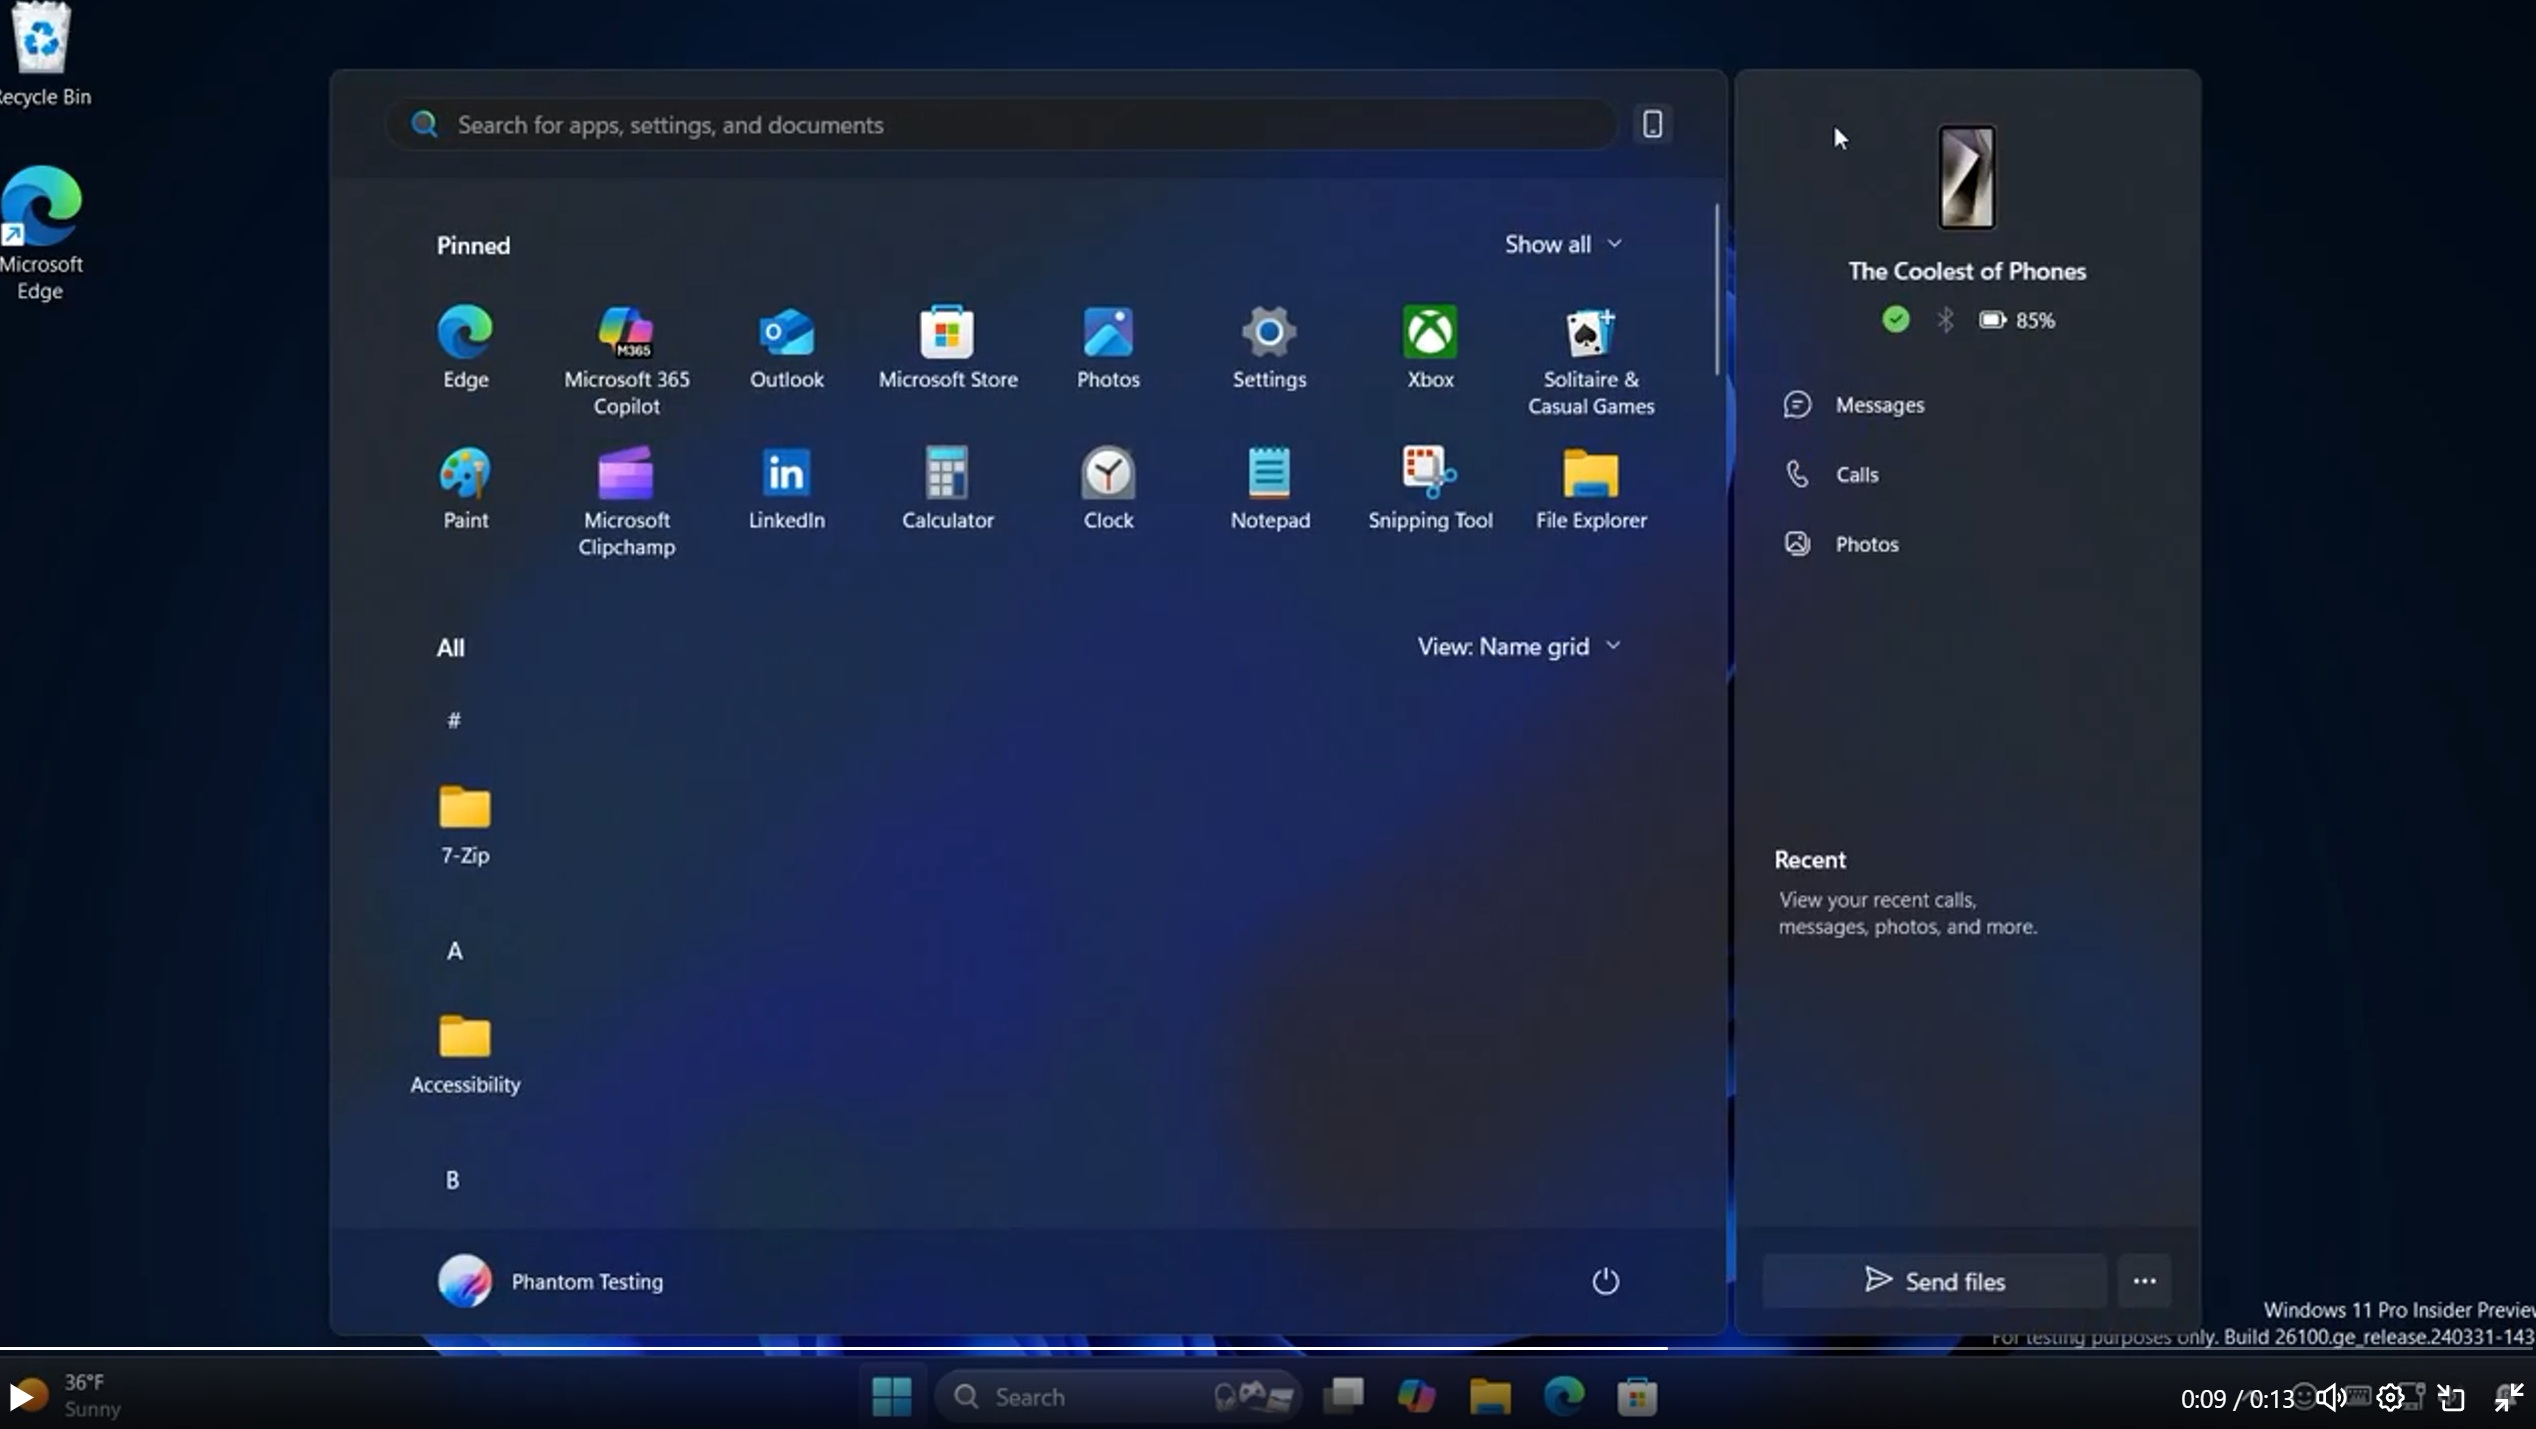
Task: Open the View: Name grid dropdown
Action: click(1518, 646)
